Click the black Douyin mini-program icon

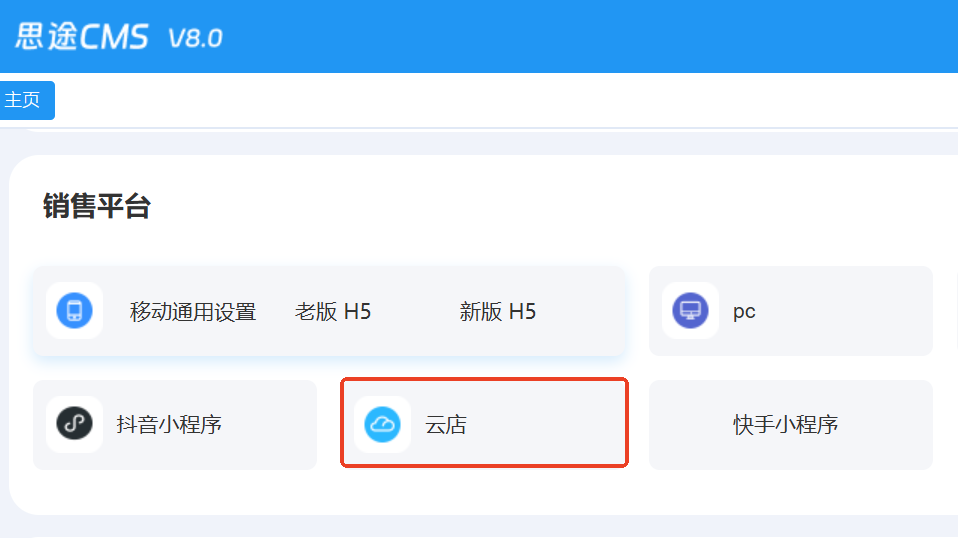[74, 424]
